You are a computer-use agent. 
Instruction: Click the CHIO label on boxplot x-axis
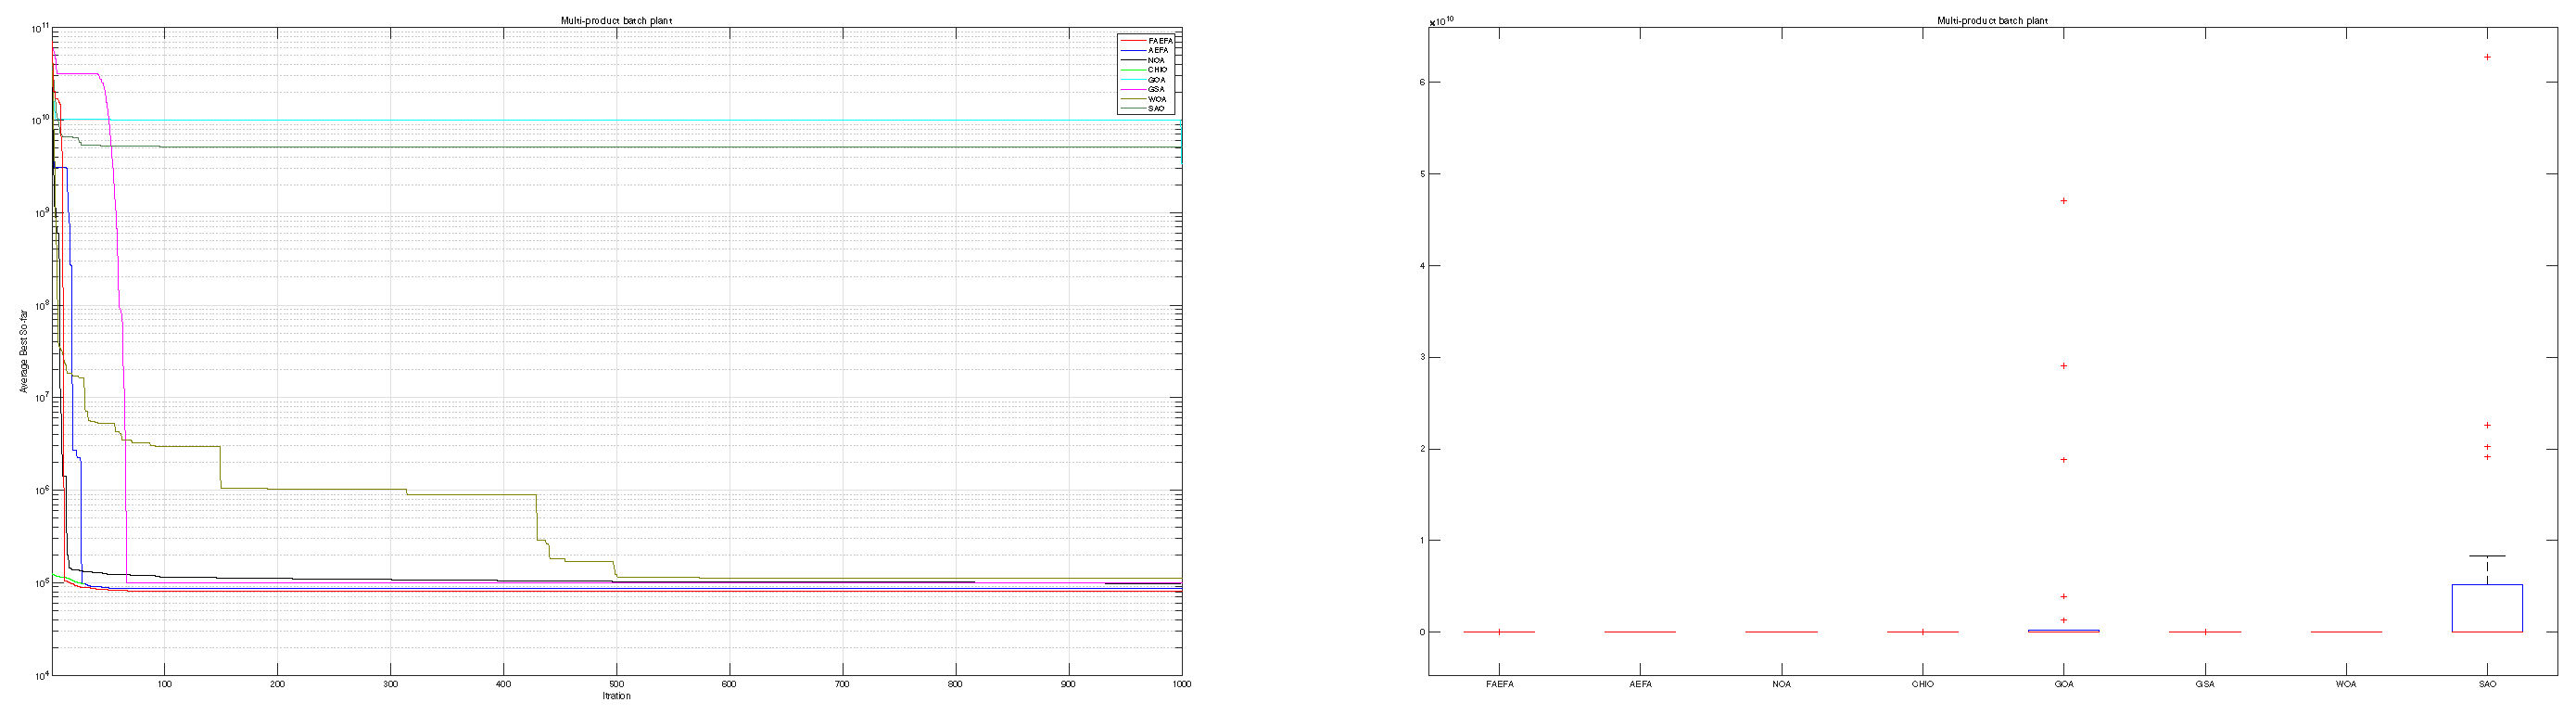click(x=1922, y=684)
